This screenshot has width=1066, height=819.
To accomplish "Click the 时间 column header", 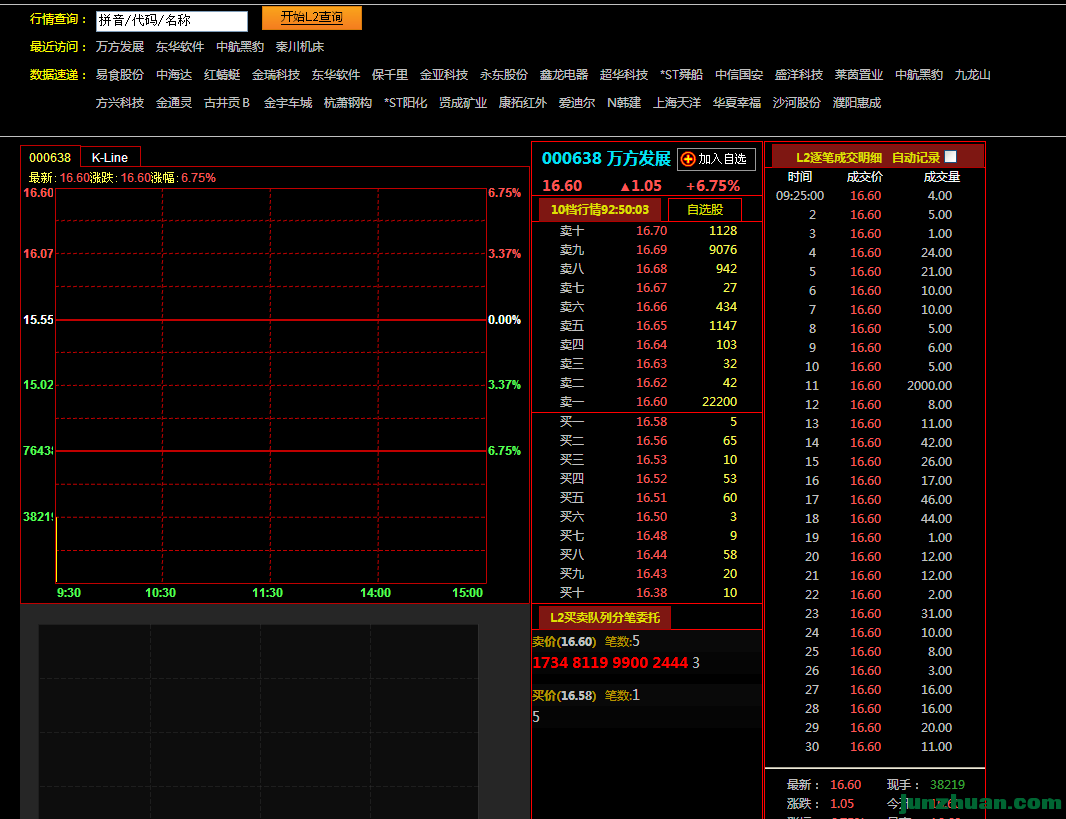I will [x=800, y=177].
